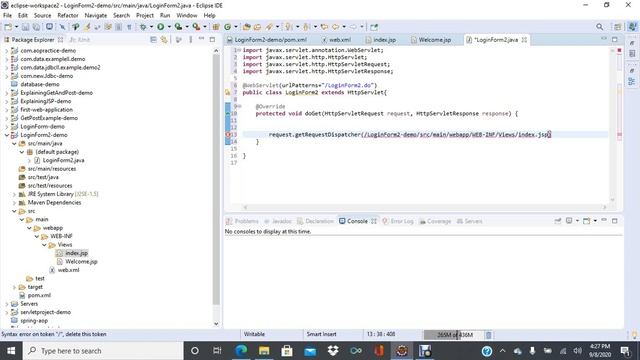Minimize the Package Explorer view
This screenshot has width=640, height=360.
(202, 39)
